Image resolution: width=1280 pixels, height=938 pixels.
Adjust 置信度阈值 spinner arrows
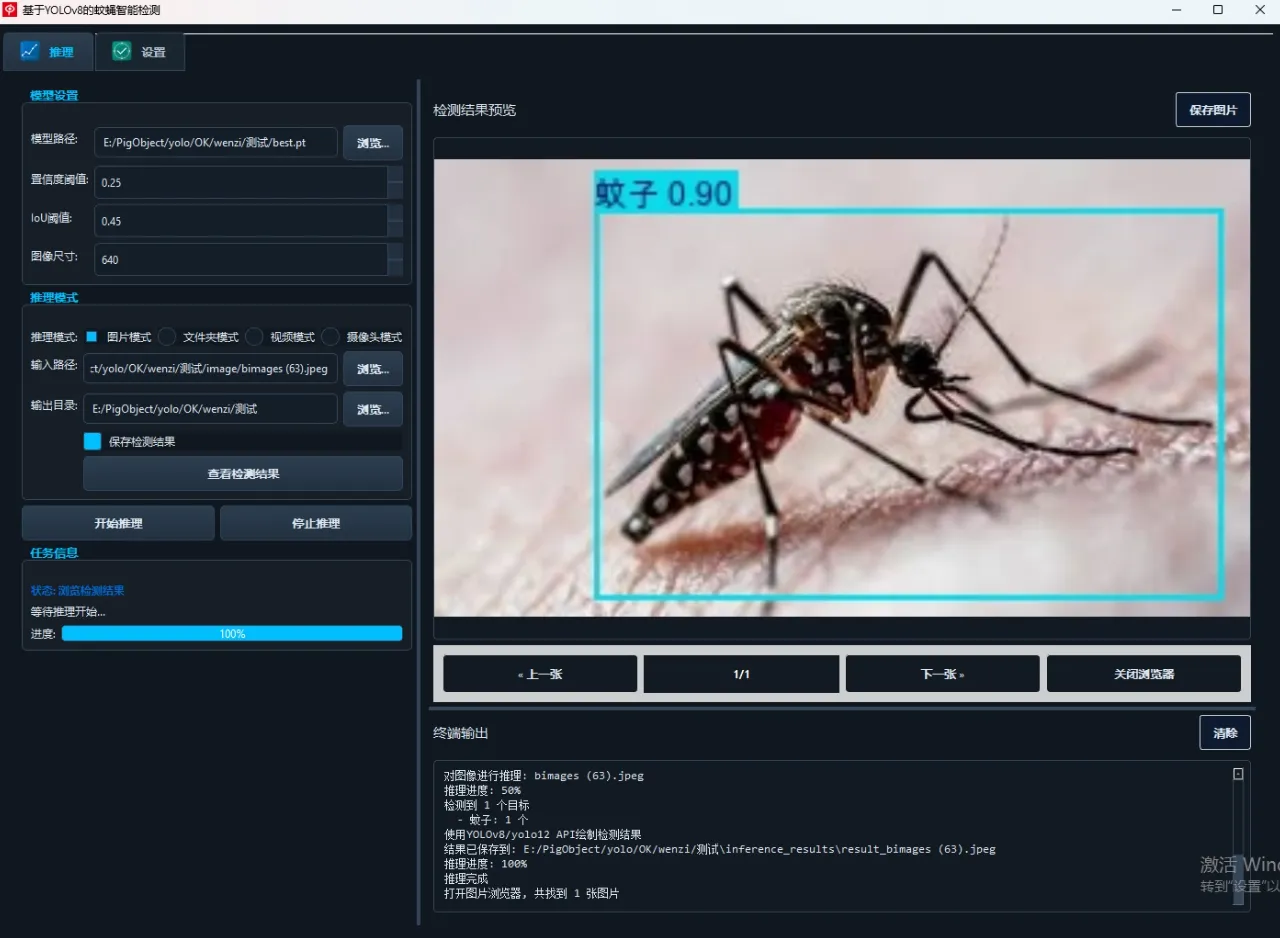coord(395,182)
